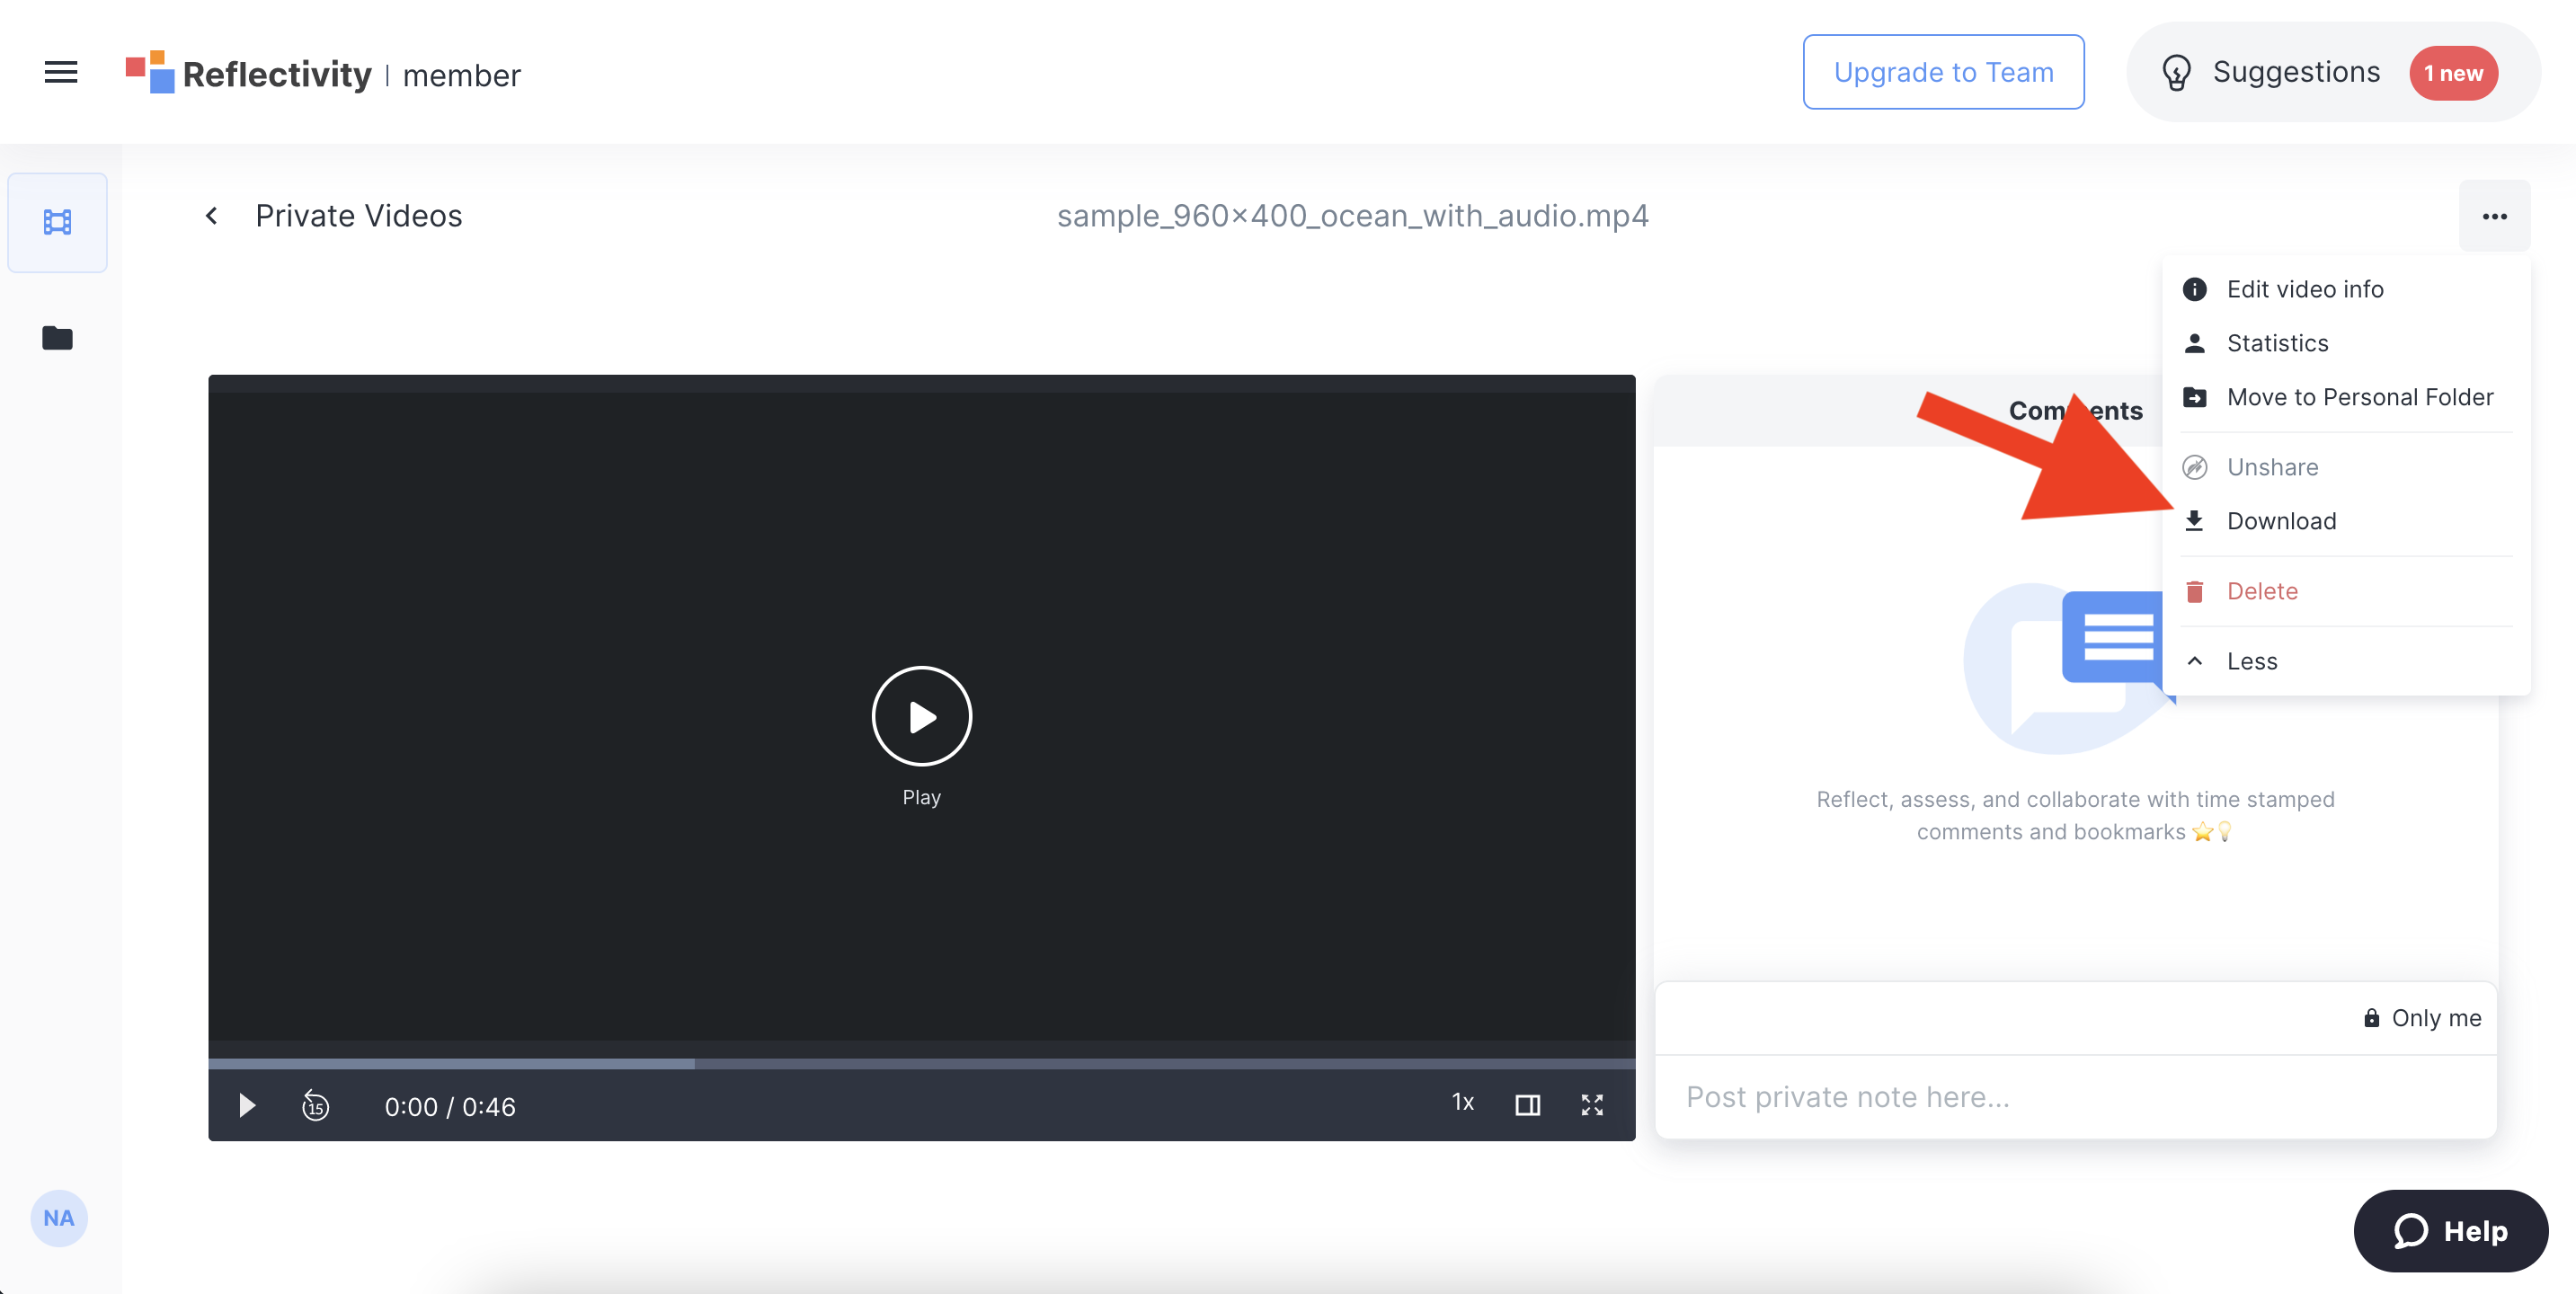Select Download from the menu
This screenshot has height=1294, width=2576.
(x=2280, y=521)
